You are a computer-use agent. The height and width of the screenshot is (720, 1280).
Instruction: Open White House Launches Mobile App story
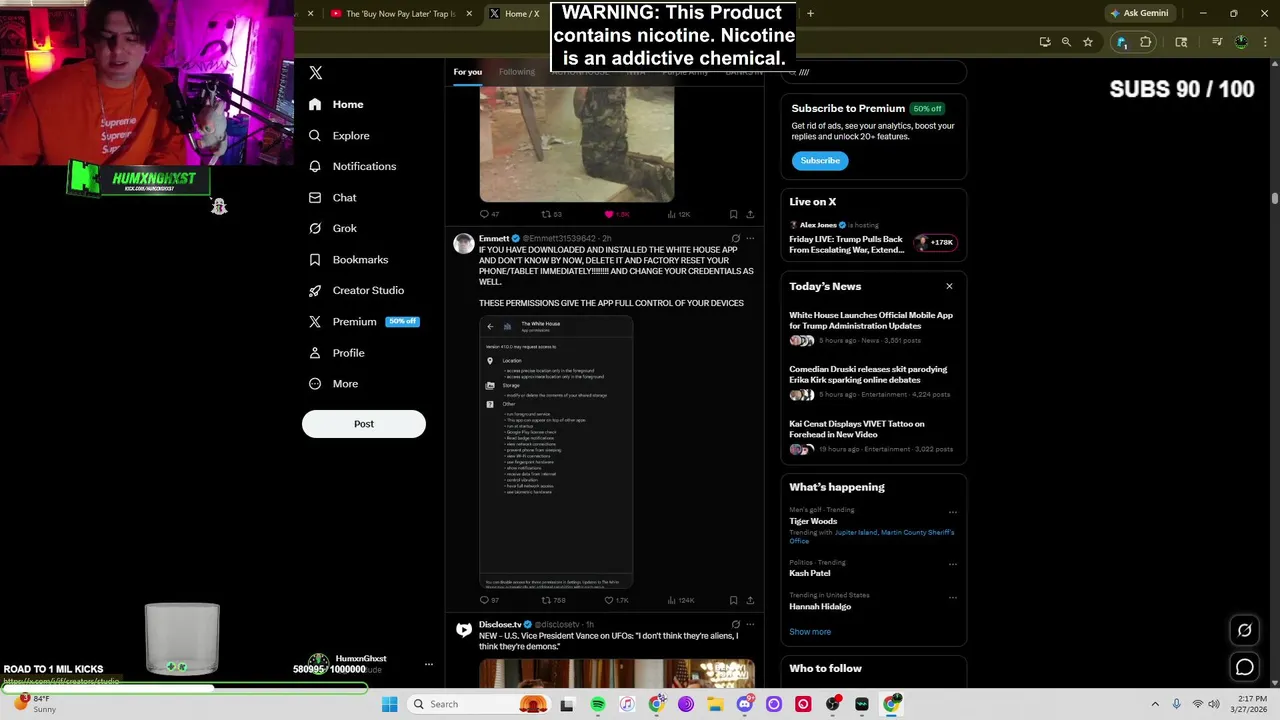(873, 327)
